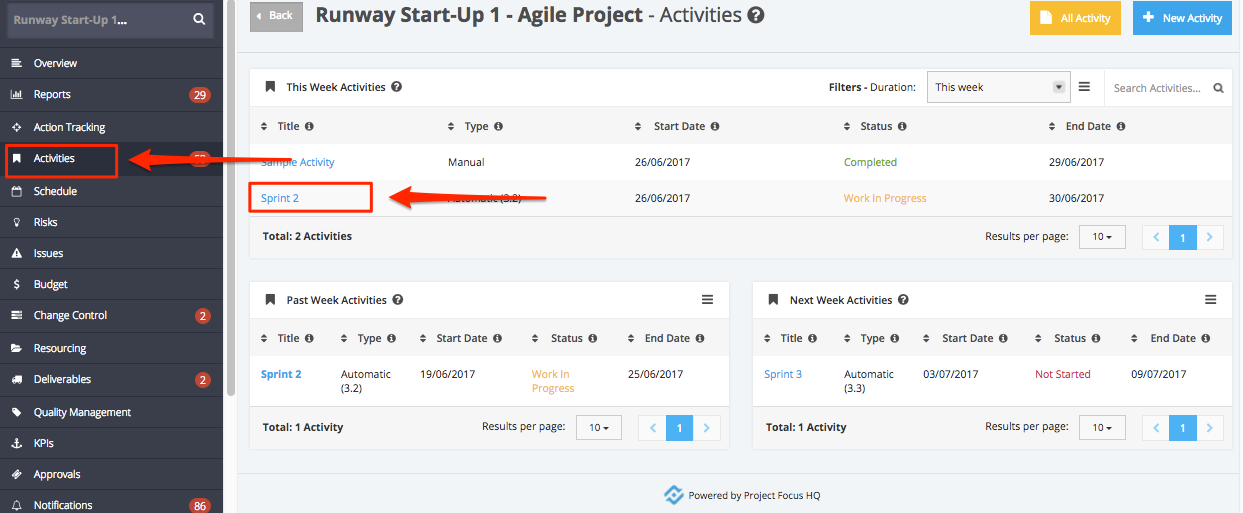Click the Project Focus HQ footer logo
Viewport: 1243px width, 513px height.
click(x=674, y=495)
